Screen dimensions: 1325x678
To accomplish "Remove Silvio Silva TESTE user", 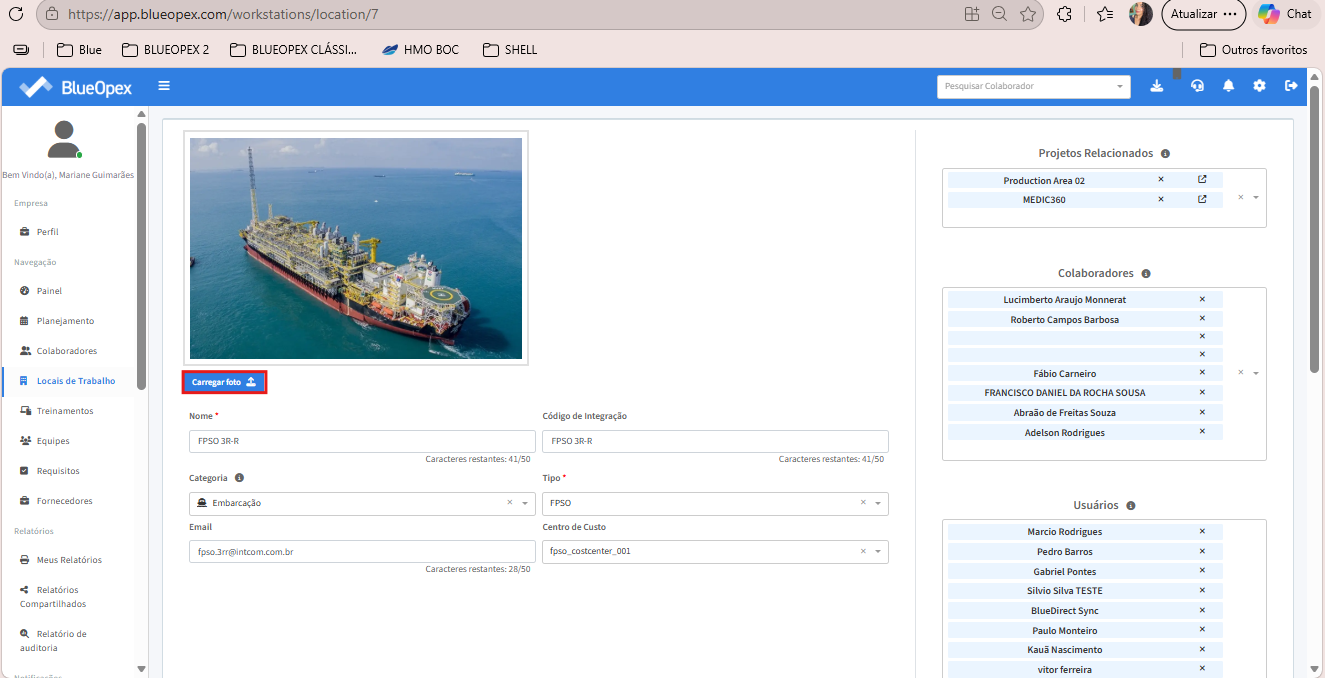I will click(x=1202, y=590).
